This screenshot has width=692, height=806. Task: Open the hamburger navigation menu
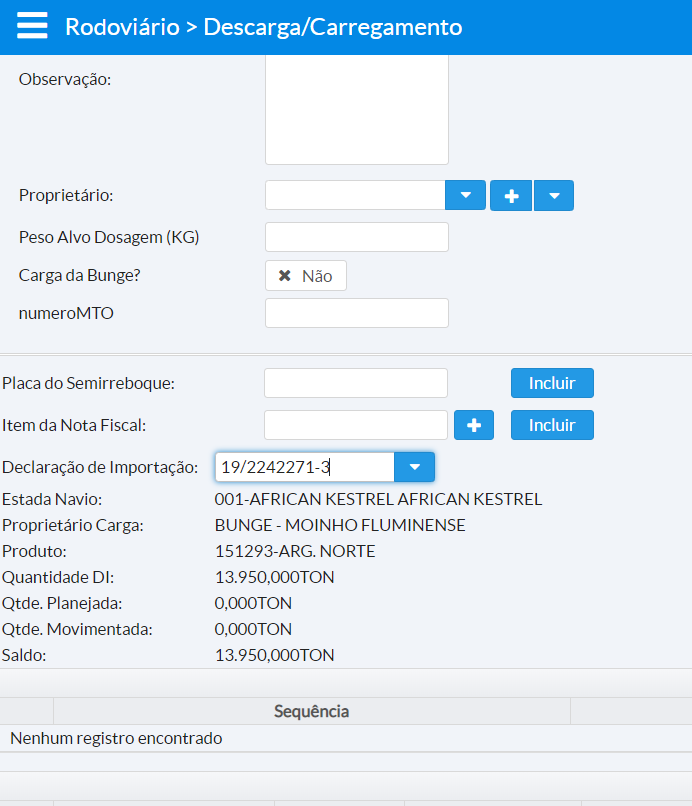[32, 26]
